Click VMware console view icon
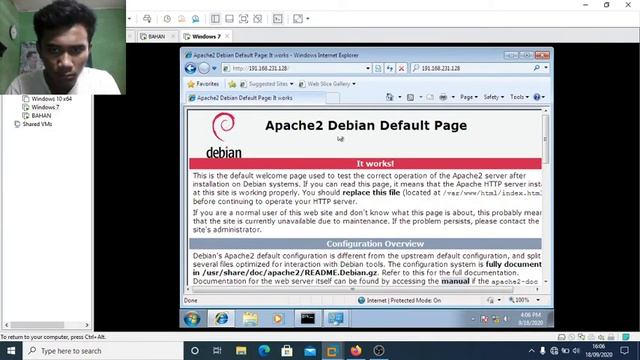 (278, 19)
